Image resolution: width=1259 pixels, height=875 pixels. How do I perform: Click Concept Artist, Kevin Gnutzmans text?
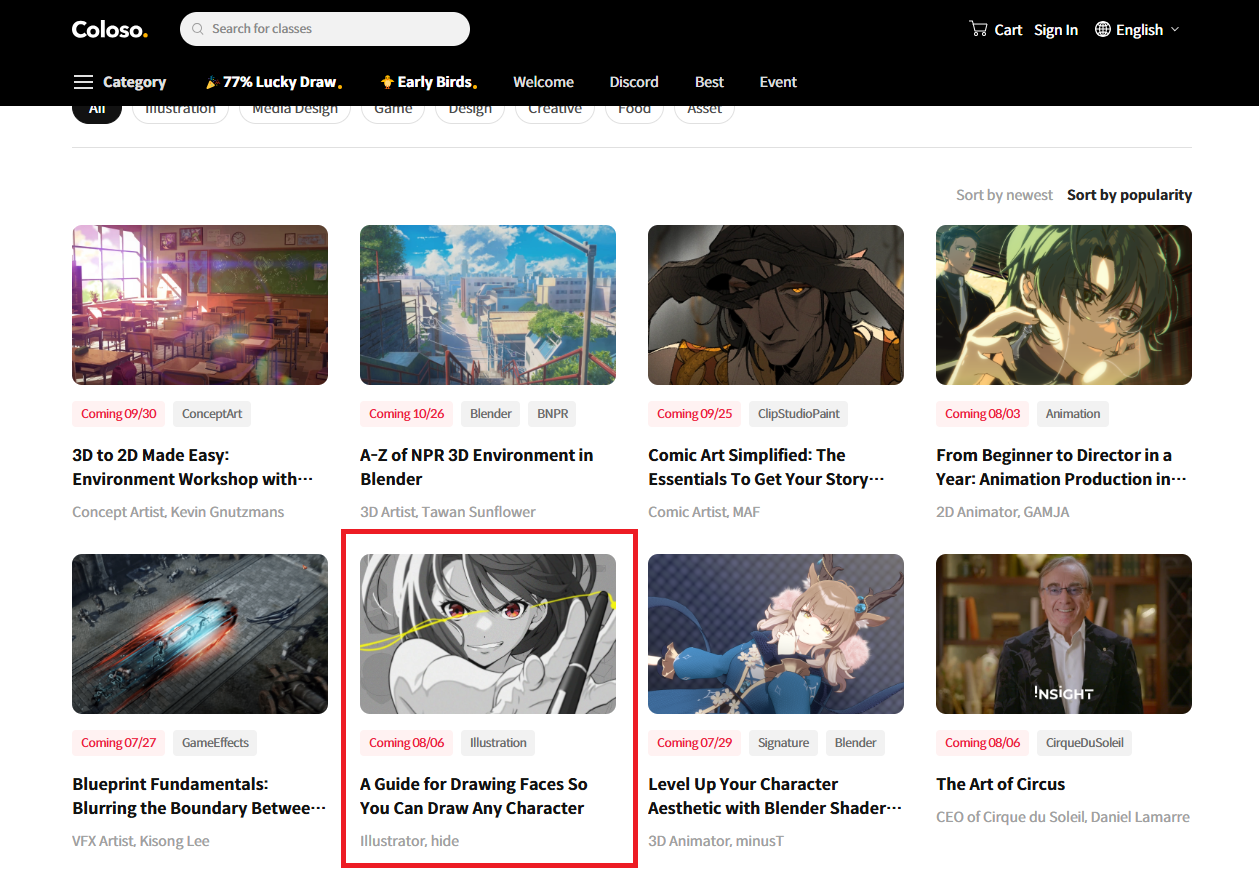click(x=178, y=512)
